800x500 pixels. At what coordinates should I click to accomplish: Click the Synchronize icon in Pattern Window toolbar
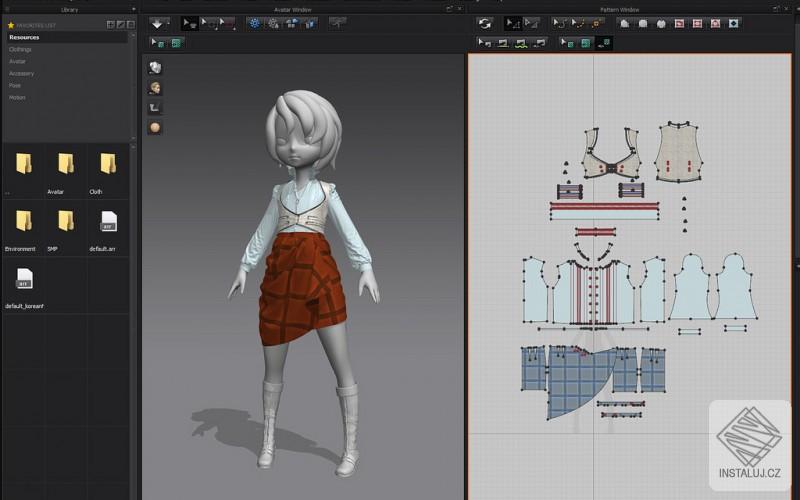click(x=485, y=23)
